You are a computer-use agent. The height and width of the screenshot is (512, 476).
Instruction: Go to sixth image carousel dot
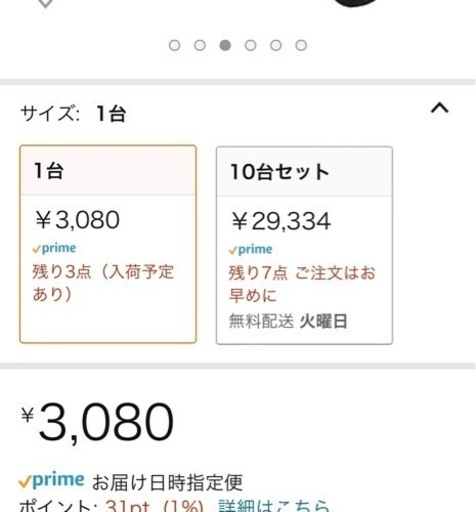click(x=301, y=45)
